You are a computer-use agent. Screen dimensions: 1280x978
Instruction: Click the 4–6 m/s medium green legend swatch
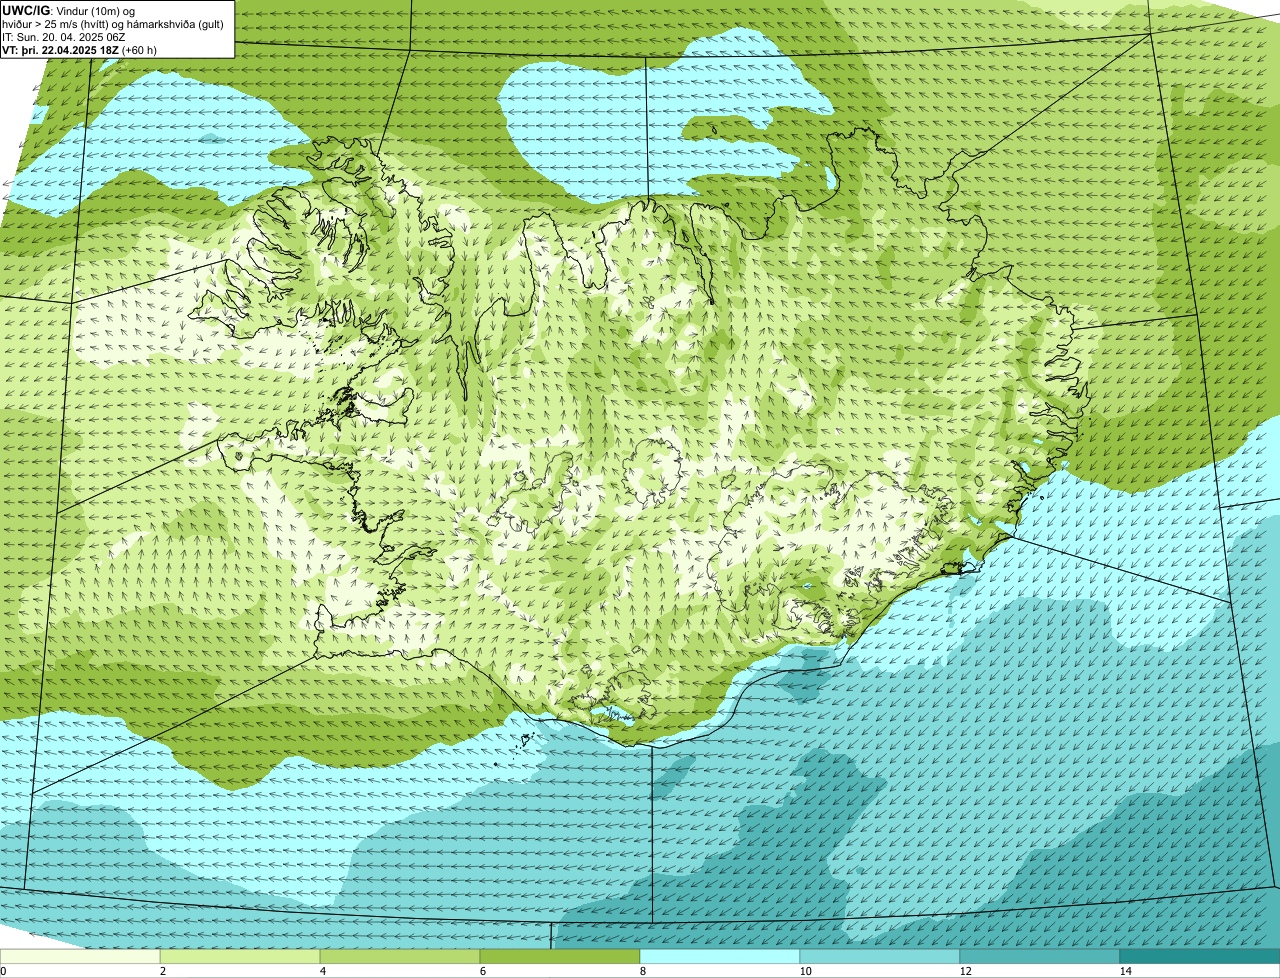tap(400, 956)
